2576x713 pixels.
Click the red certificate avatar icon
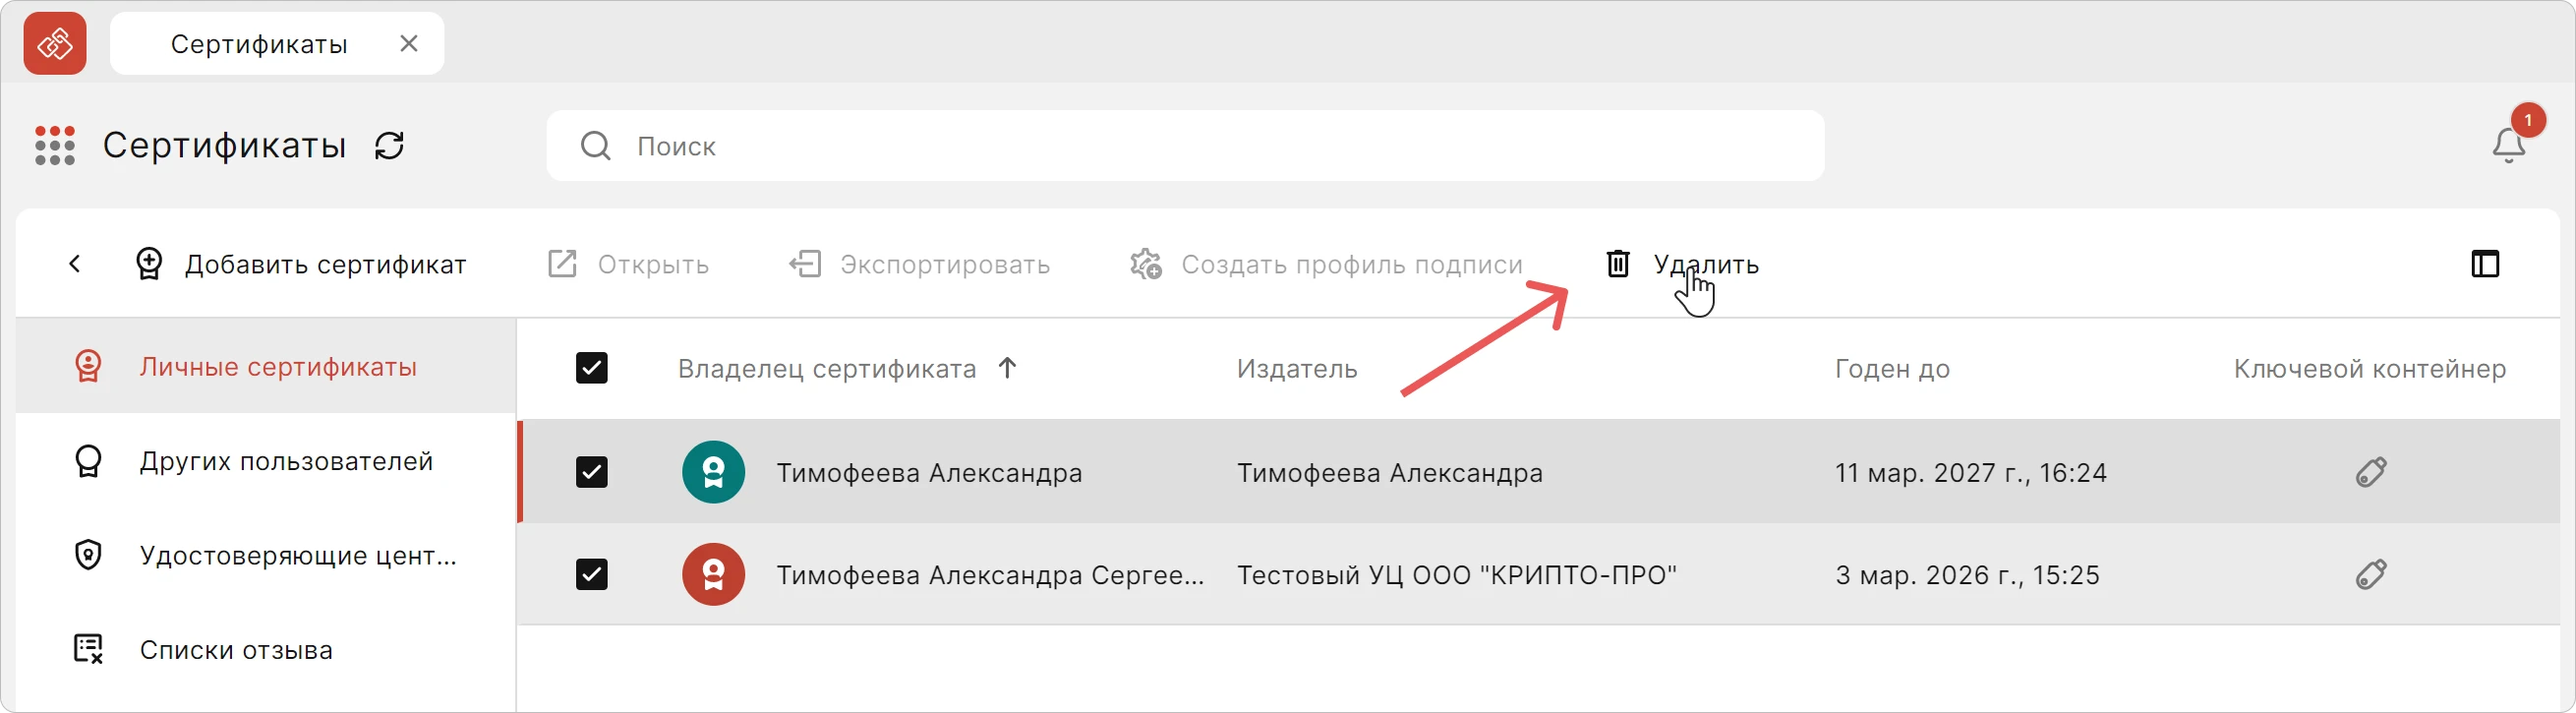pyautogui.click(x=713, y=575)
